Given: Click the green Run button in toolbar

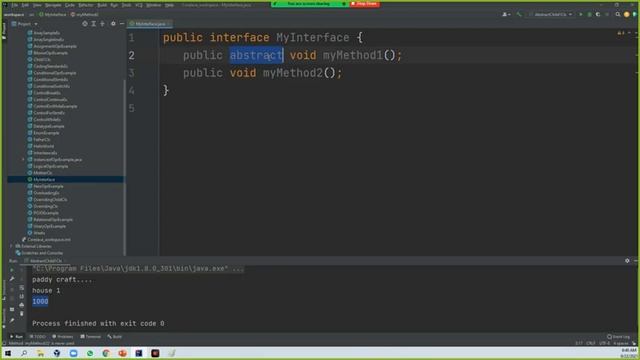Looking at the screenshot, I should [581, 14].
